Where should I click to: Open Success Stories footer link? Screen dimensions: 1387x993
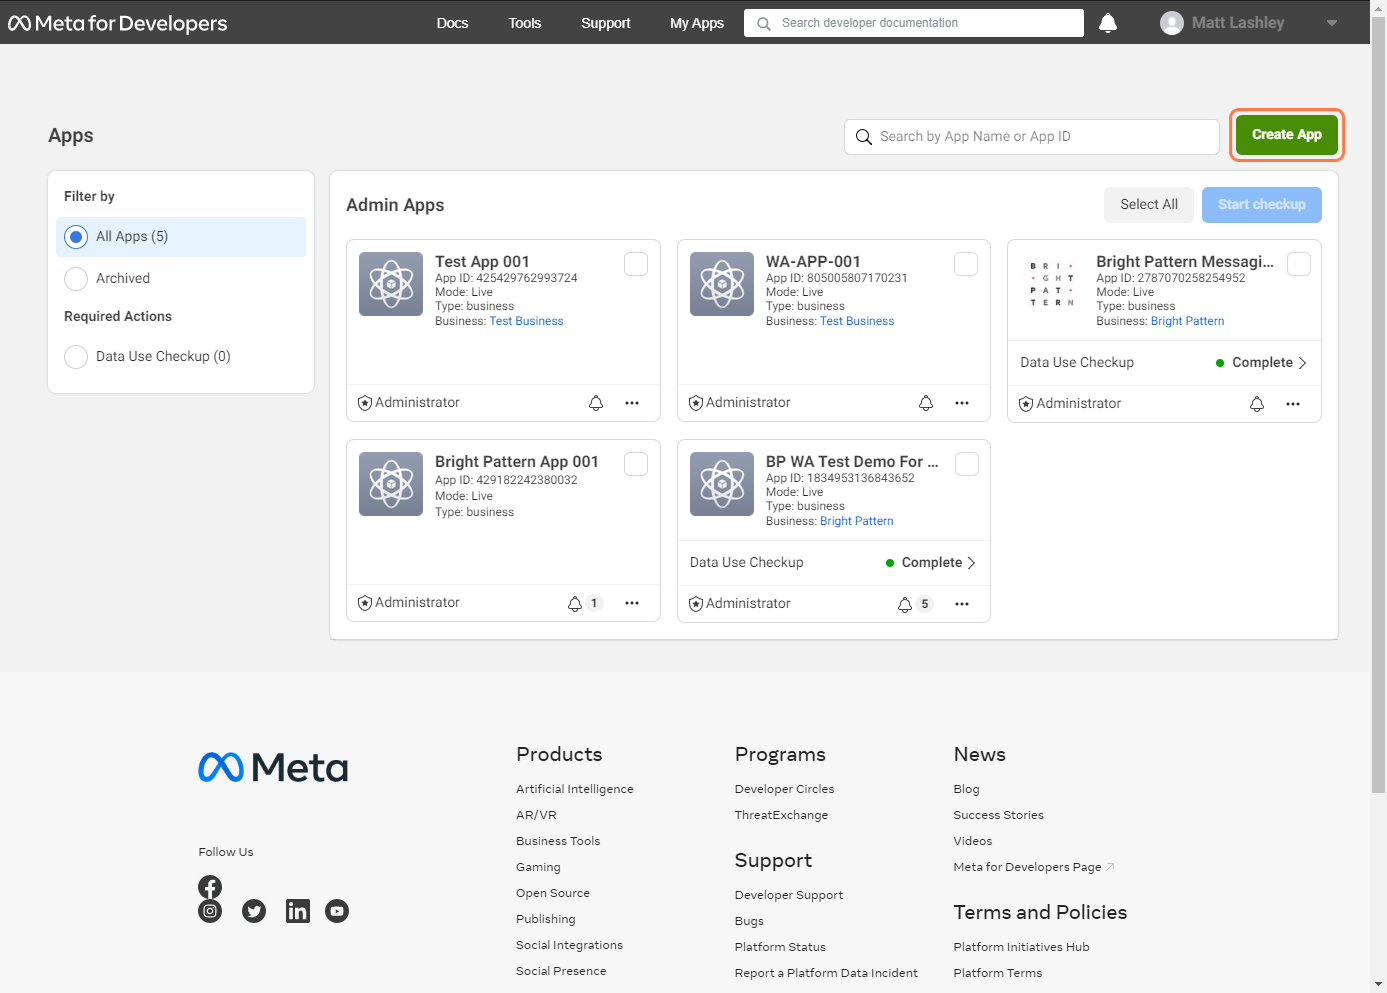(x=998, y=815)
